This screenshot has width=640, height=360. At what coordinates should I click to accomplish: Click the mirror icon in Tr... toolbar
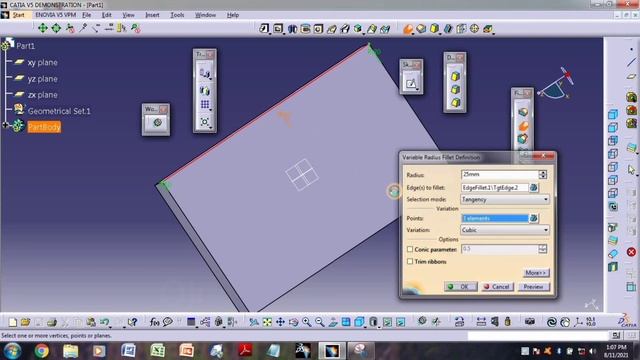pos(205,90)
